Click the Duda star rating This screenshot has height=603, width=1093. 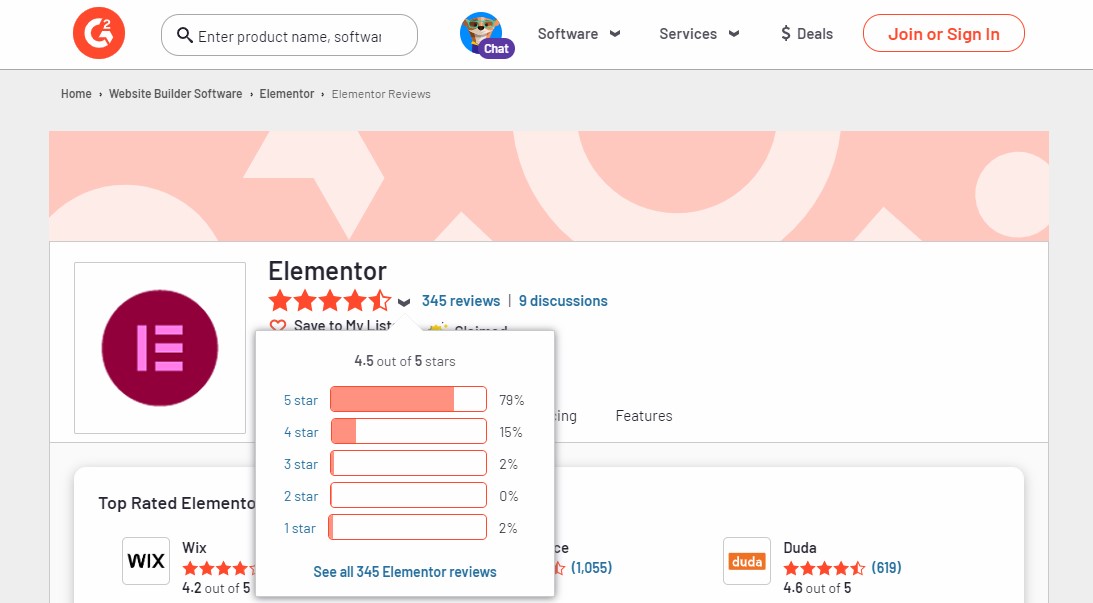pyautogui.click(x=824, y=568)
